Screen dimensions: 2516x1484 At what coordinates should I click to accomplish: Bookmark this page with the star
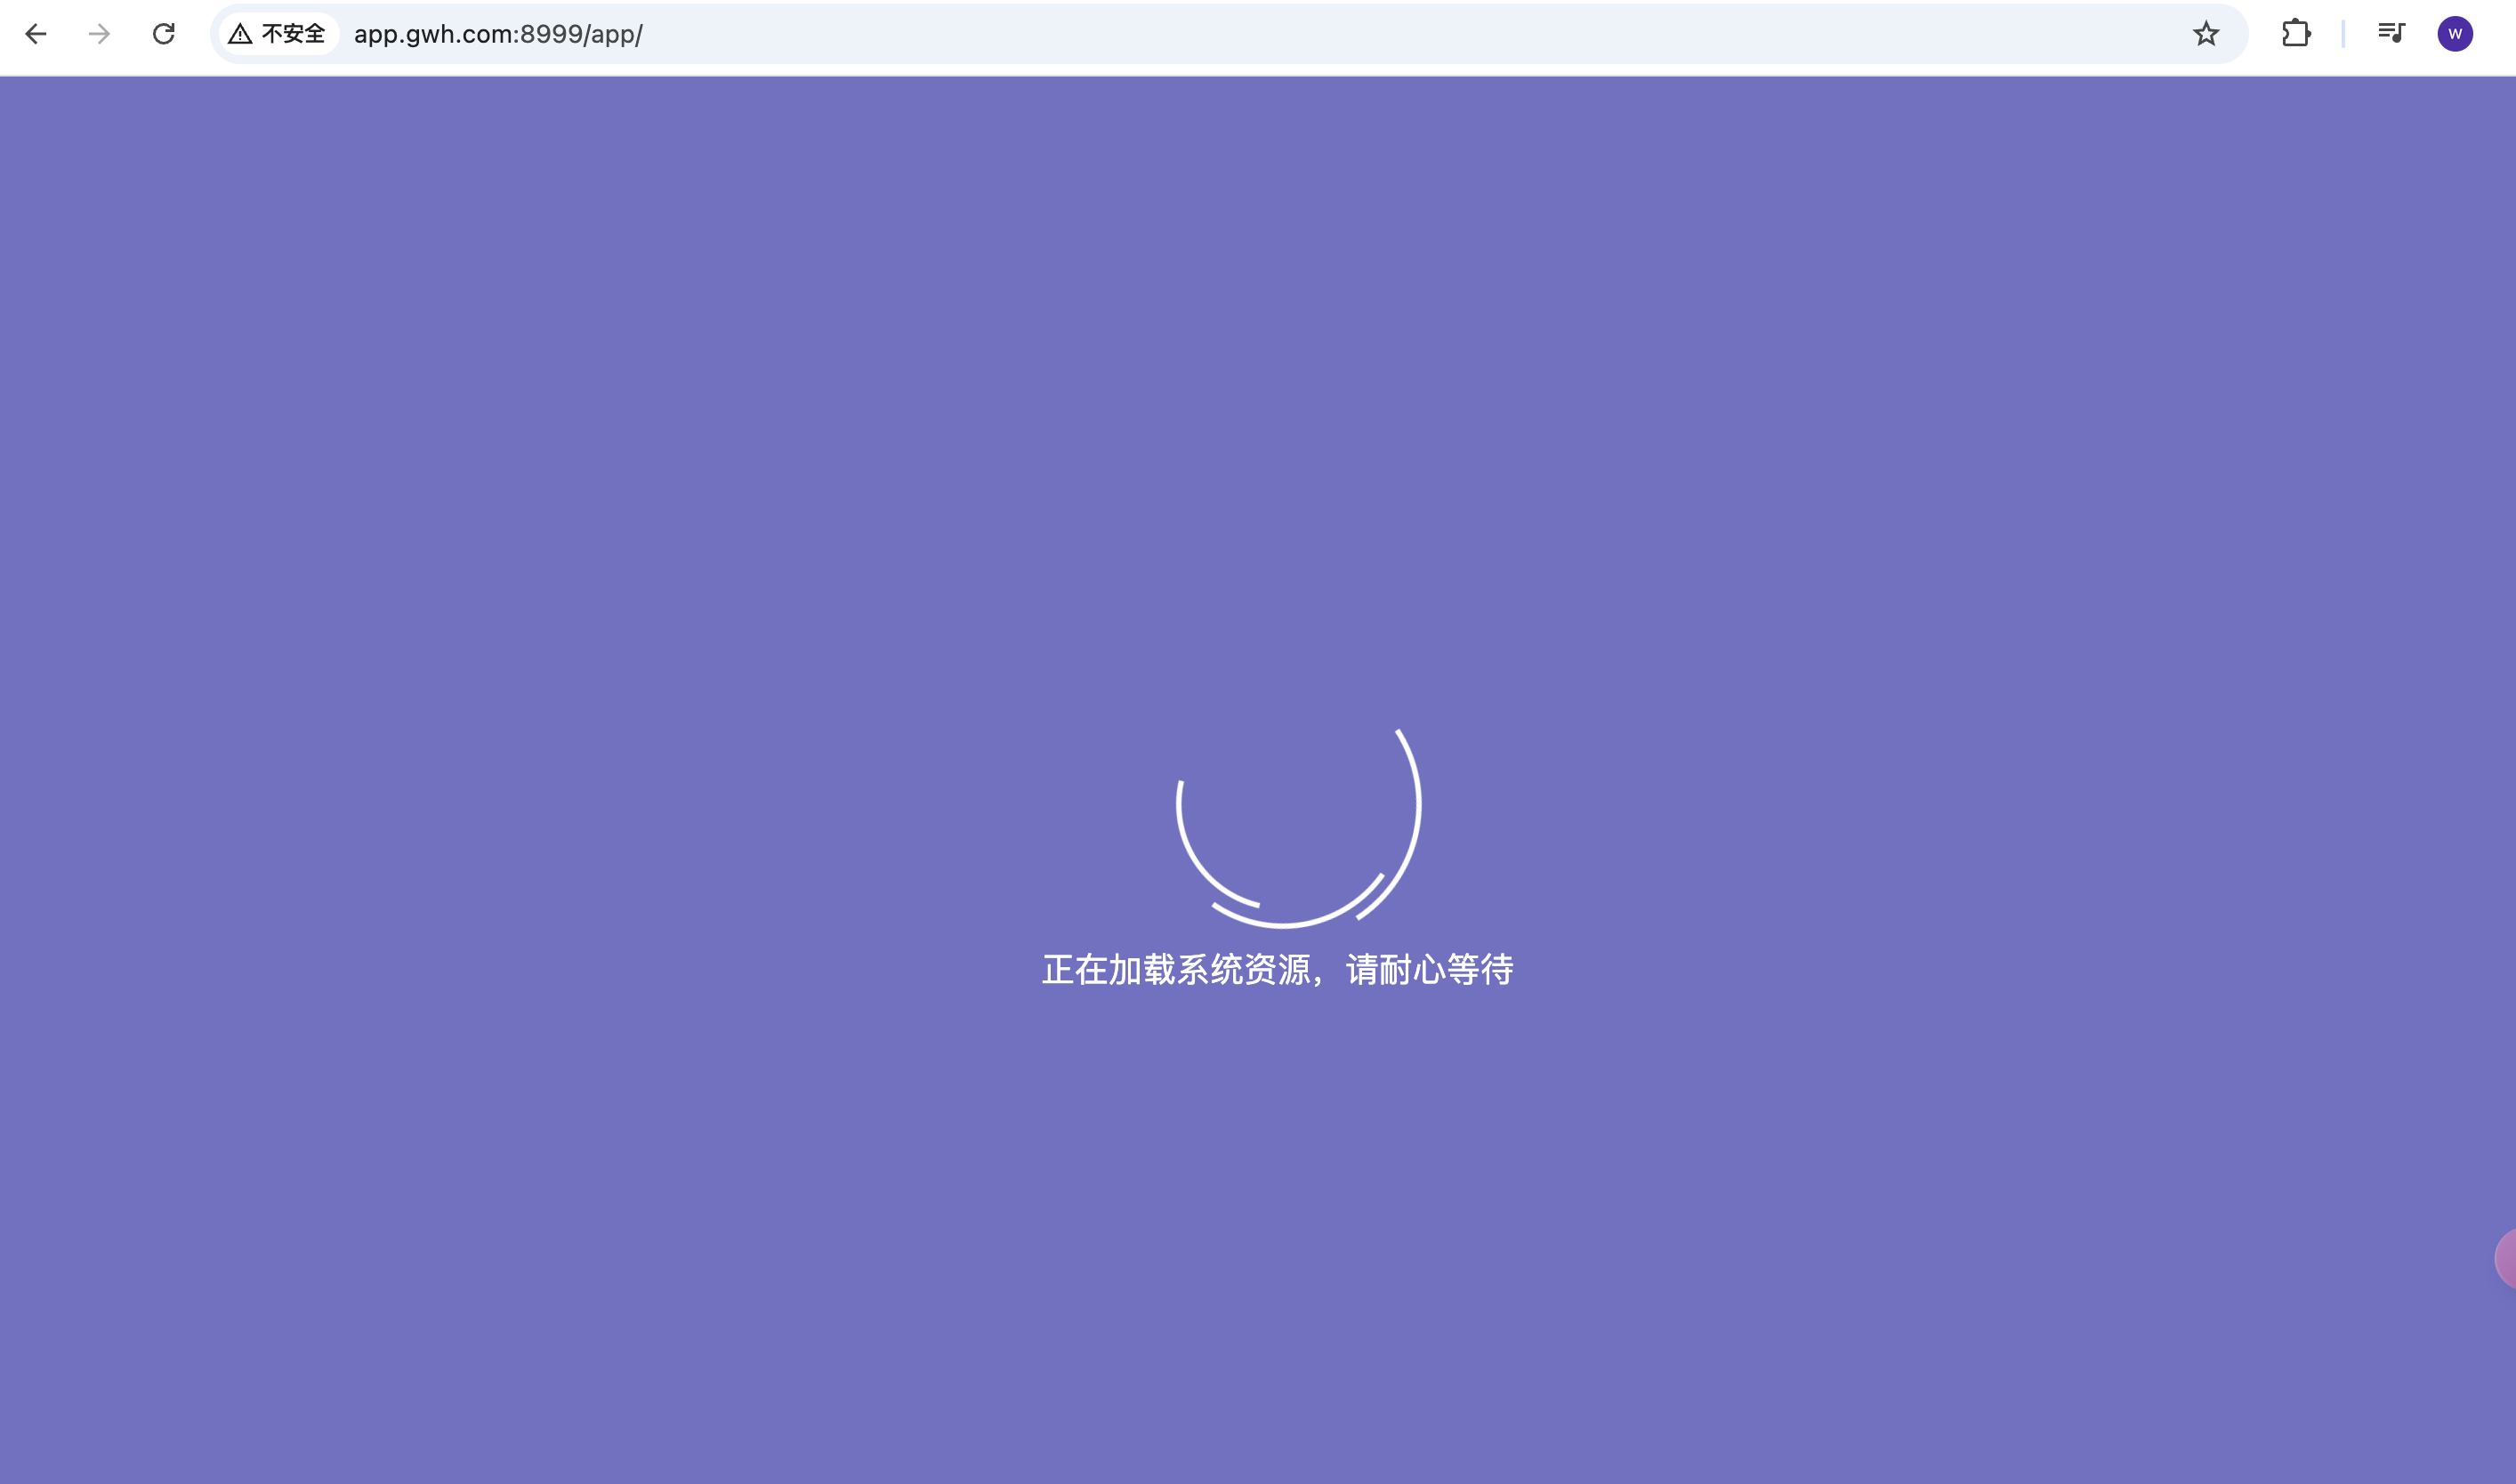(2206, 34)
